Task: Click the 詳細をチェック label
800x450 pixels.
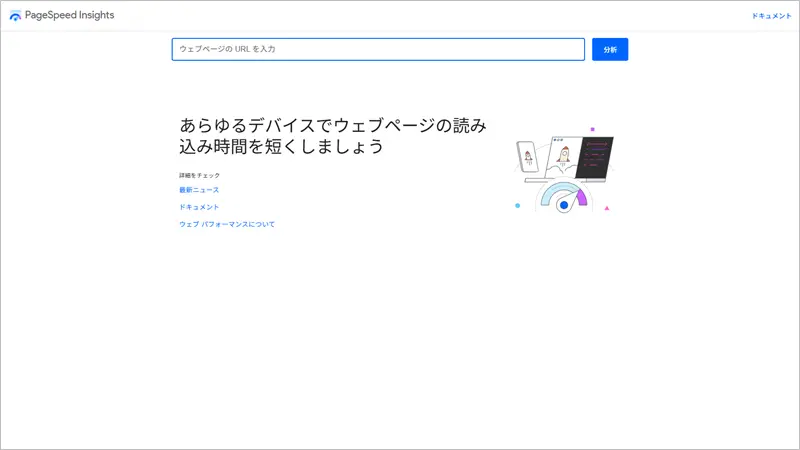Action: [199, 175]
